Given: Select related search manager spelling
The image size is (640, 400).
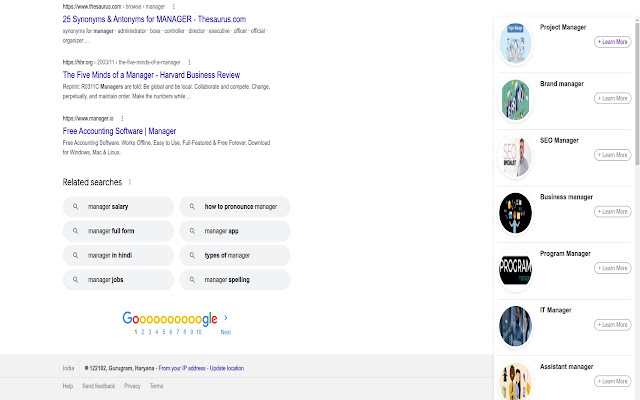Looking at the screenshot, I should [235, 280].
